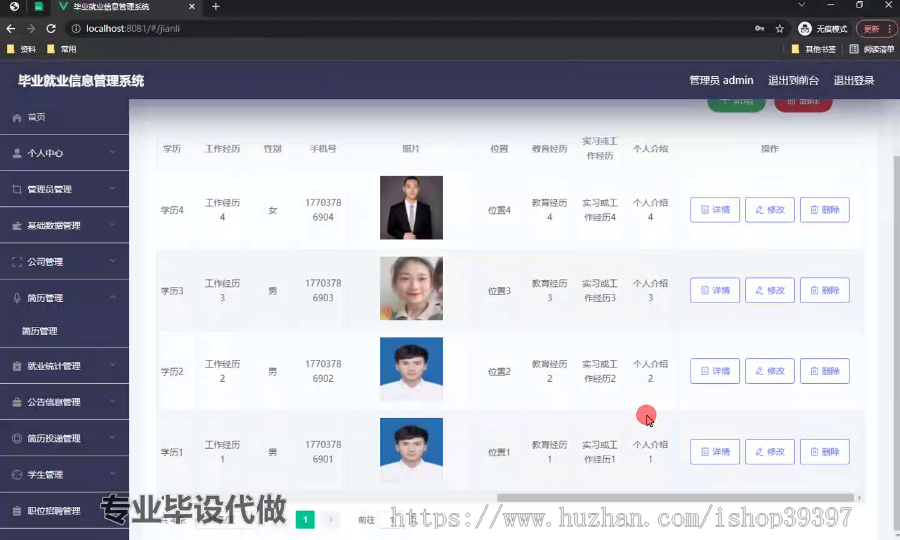
Task: Open the incognito mode indicator
Action: click(822, 29)
